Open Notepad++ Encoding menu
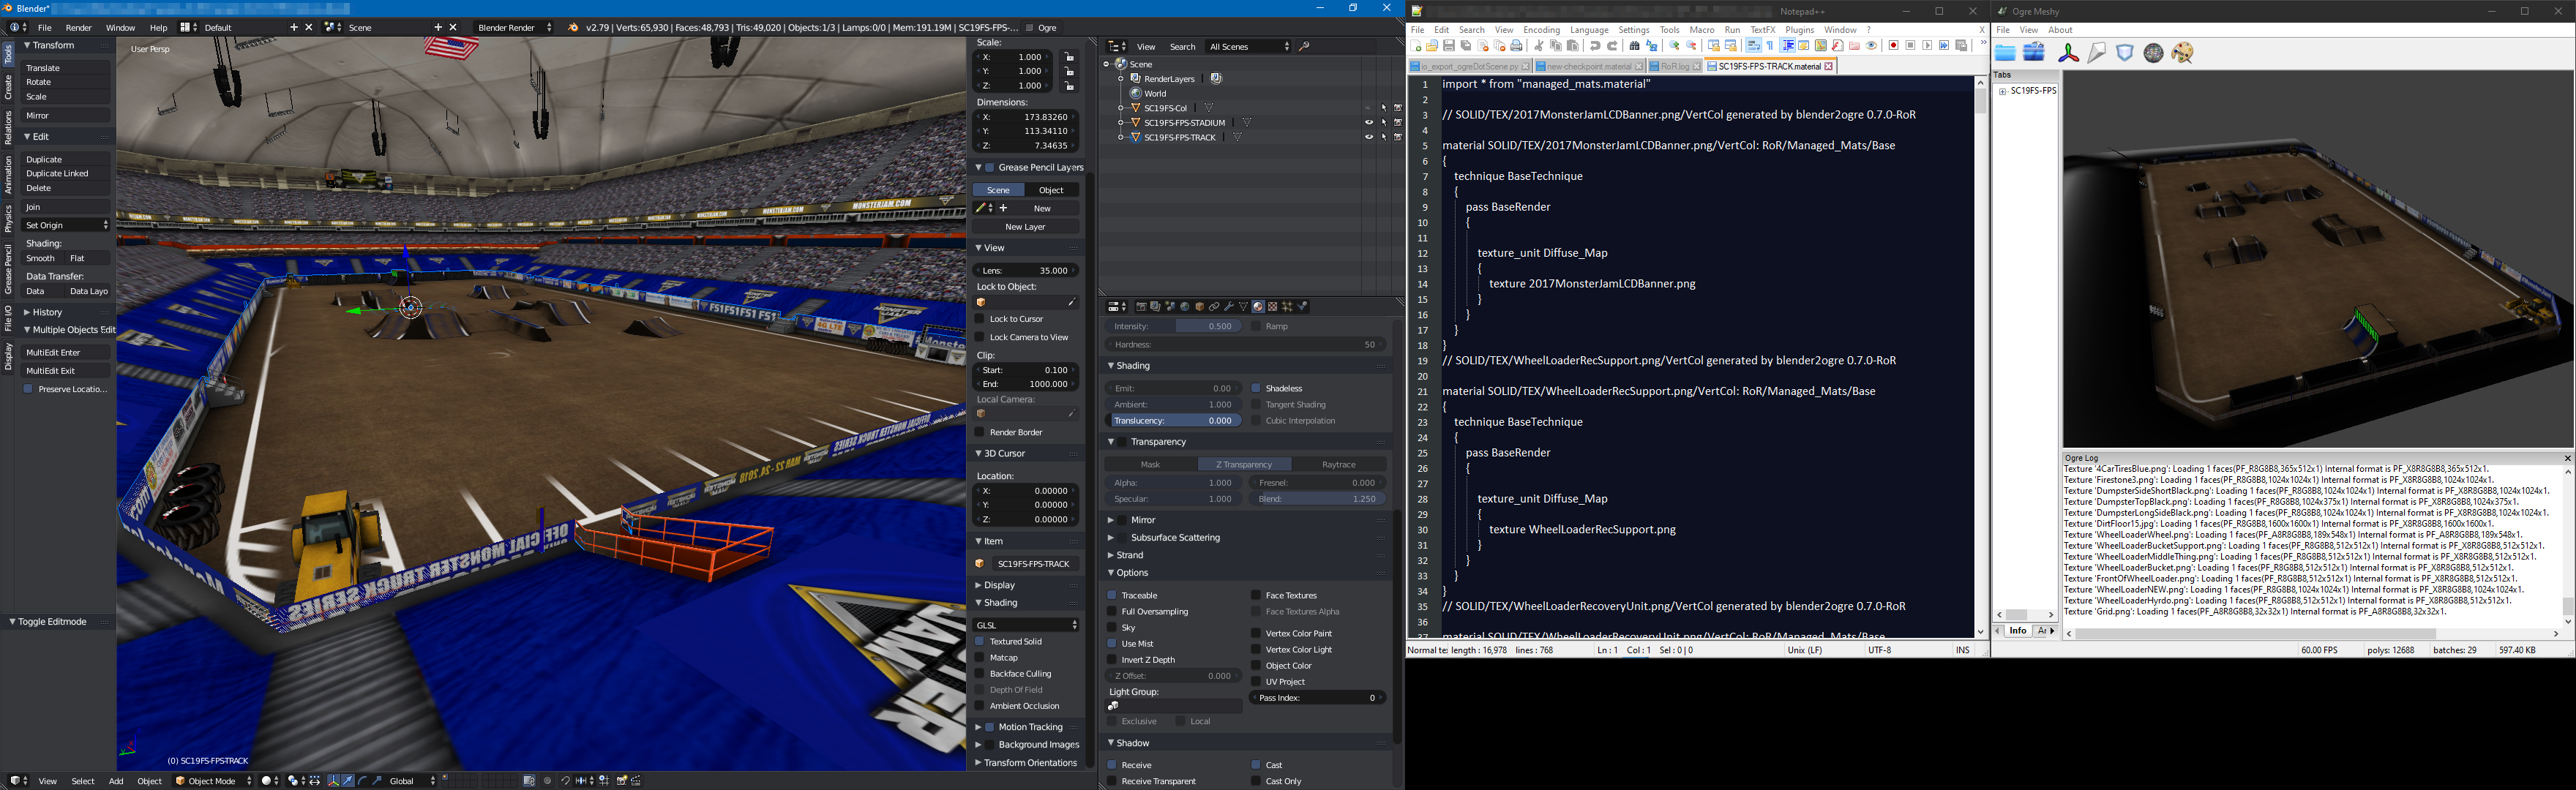2576x790 pixels. pos(1541,30)
